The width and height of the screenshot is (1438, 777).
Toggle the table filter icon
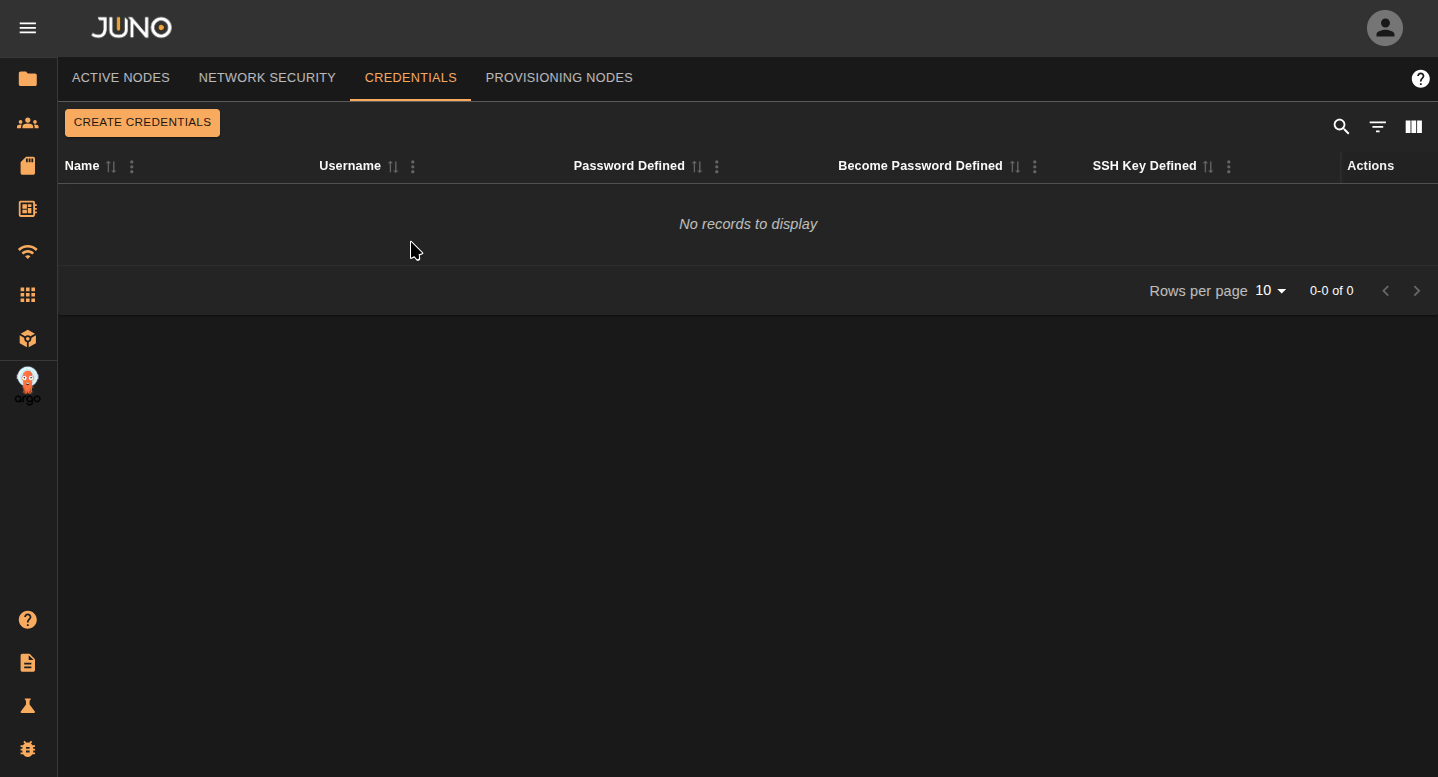click(1377, 127)
